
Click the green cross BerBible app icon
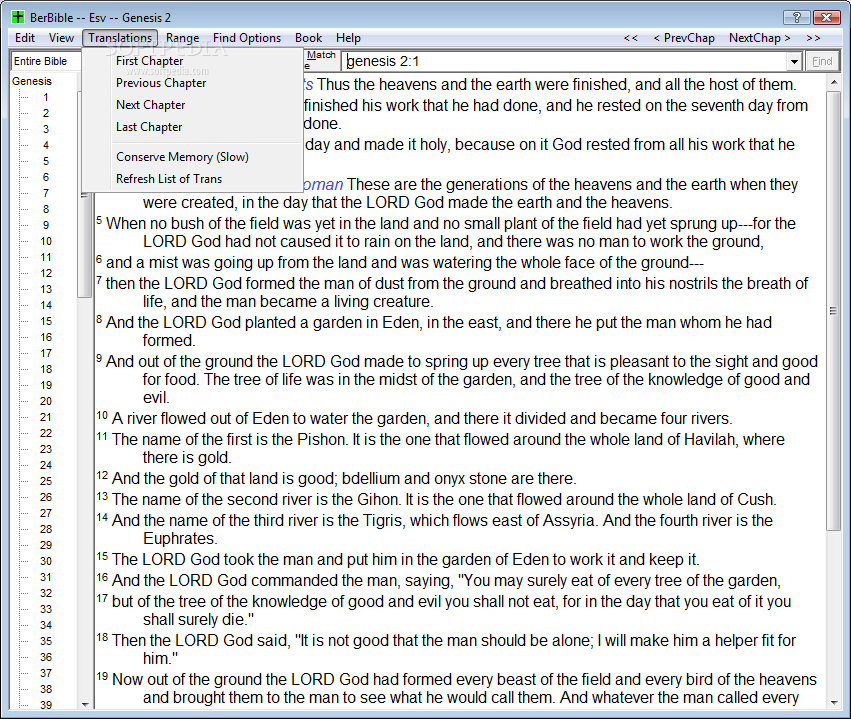18,17
